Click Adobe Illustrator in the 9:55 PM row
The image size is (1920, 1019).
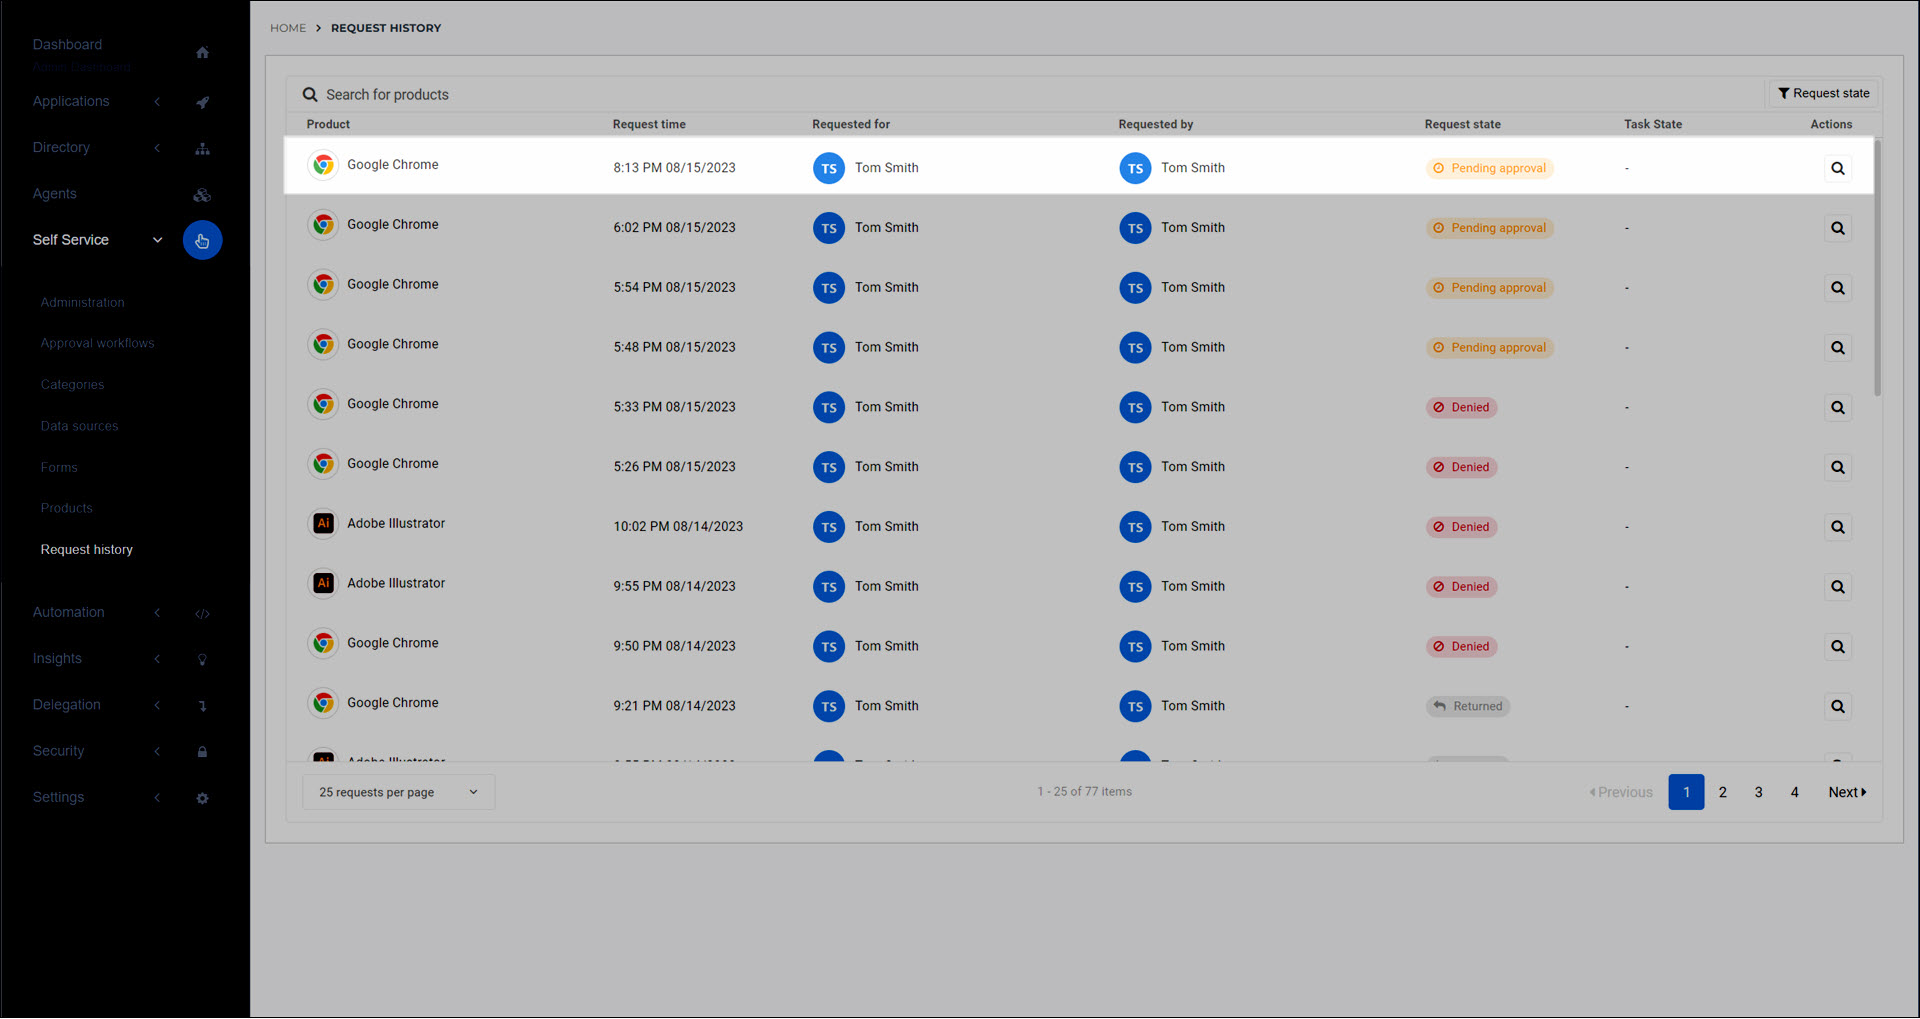396,583
